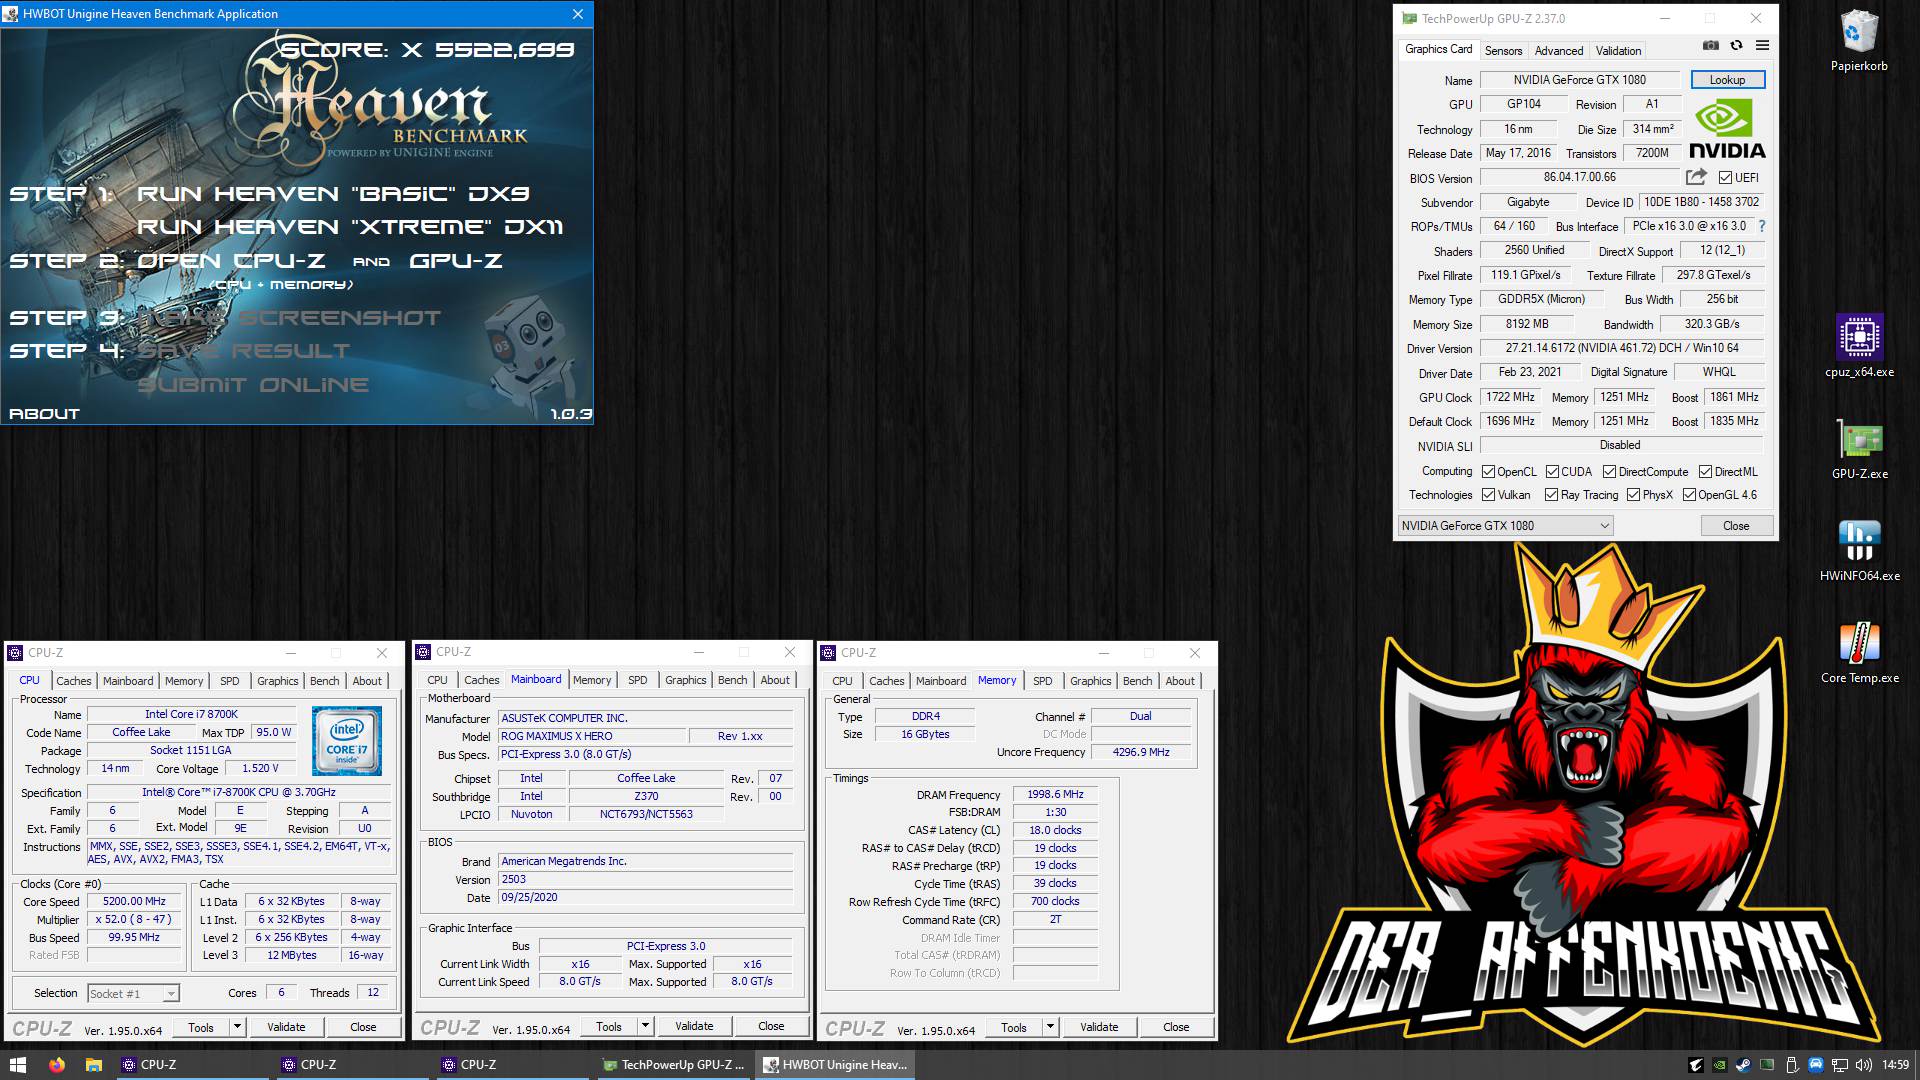Toggle the UEFI checkbox in GPU-Z
The height and width of the screenshot is (1080, 1920).
1725,178
